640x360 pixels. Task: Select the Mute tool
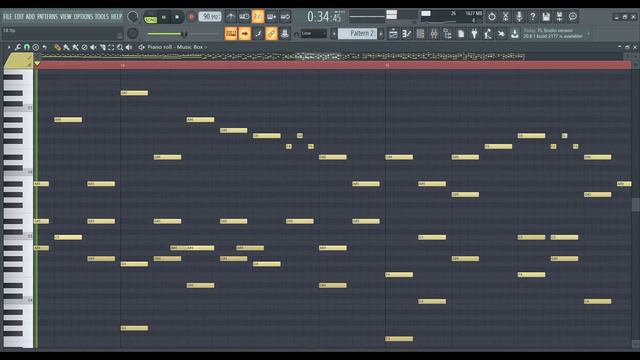pyautogui.click(x=93, y=47)
